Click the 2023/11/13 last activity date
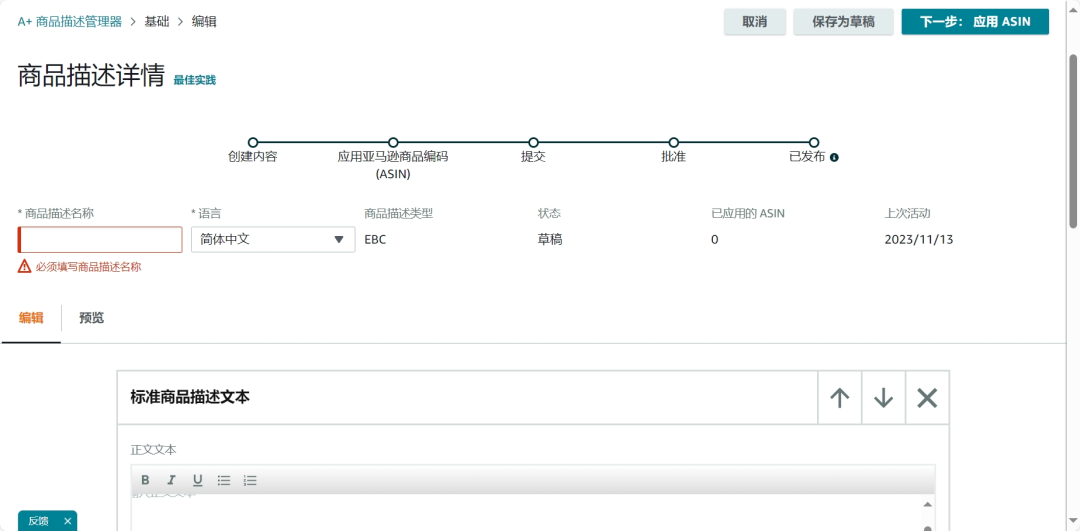The height and width of the screenshot is (531, 1080). coord(919,240)
